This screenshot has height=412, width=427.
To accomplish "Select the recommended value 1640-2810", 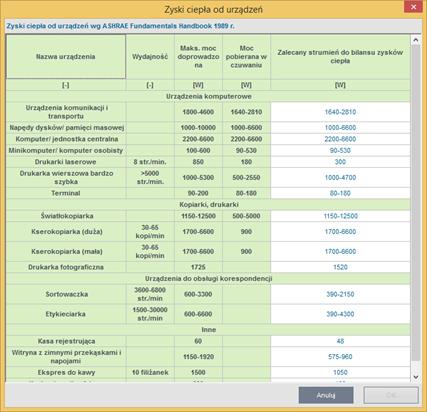I will pyautogui.click(x=340, y=112).
